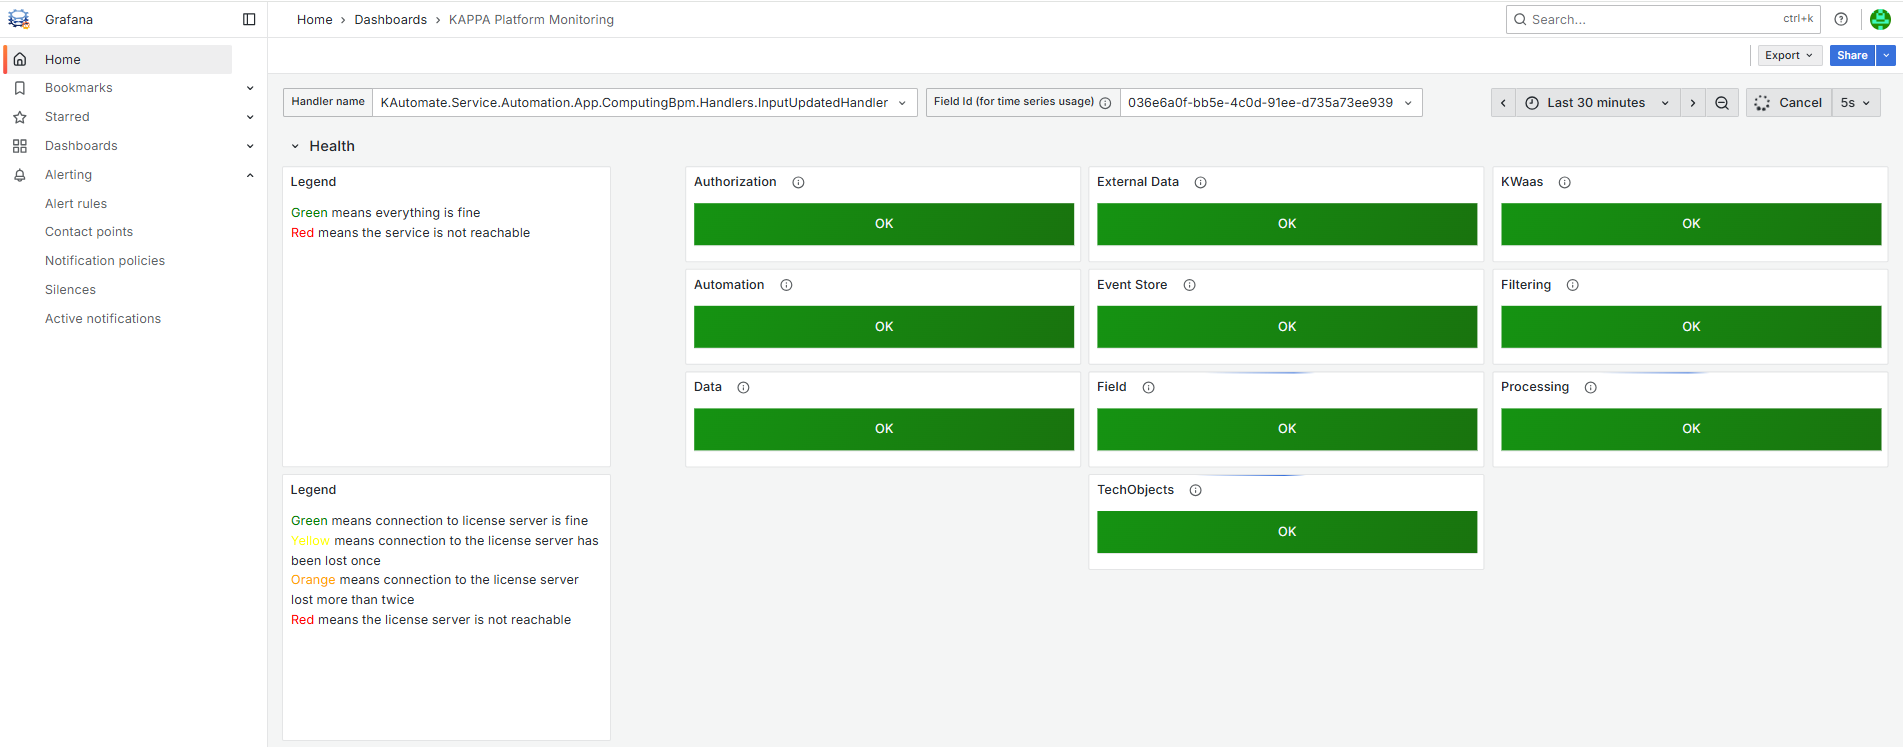Open the Handler name dropdown
The width and height of the screenshot is (1903, 747).
(644, 103)
